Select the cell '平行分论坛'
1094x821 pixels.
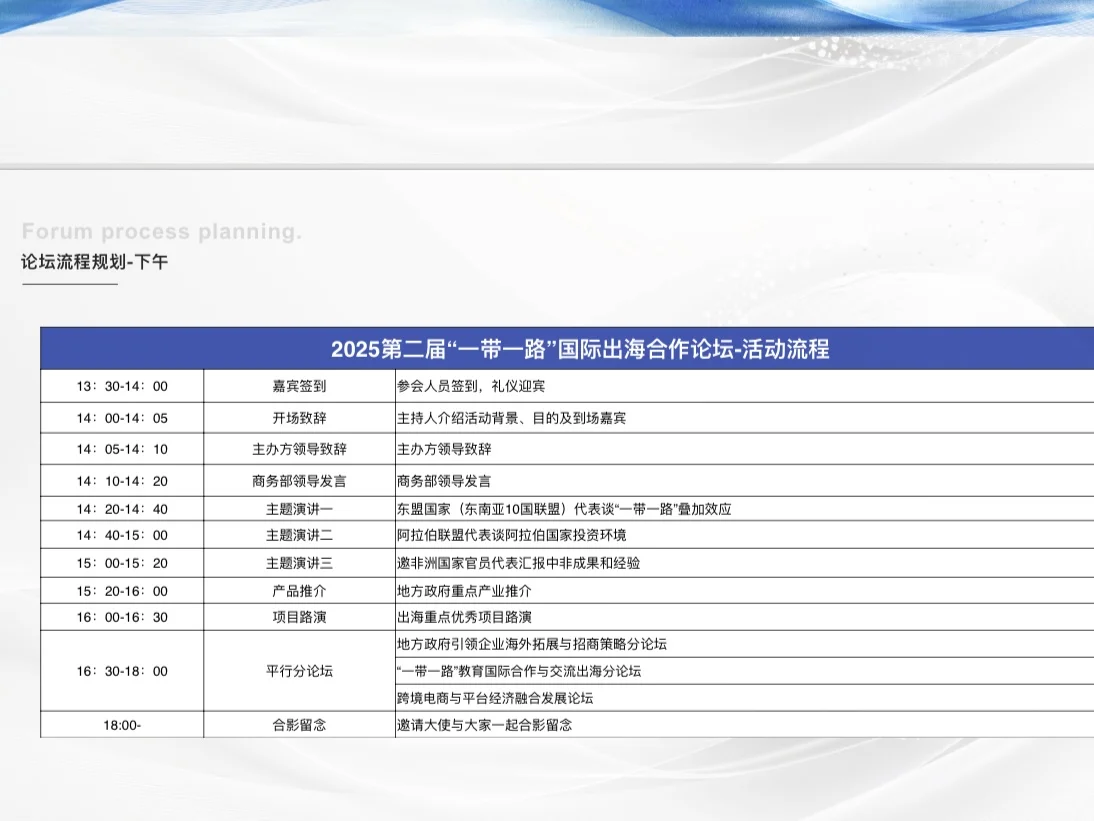click(x=299, y=672)
